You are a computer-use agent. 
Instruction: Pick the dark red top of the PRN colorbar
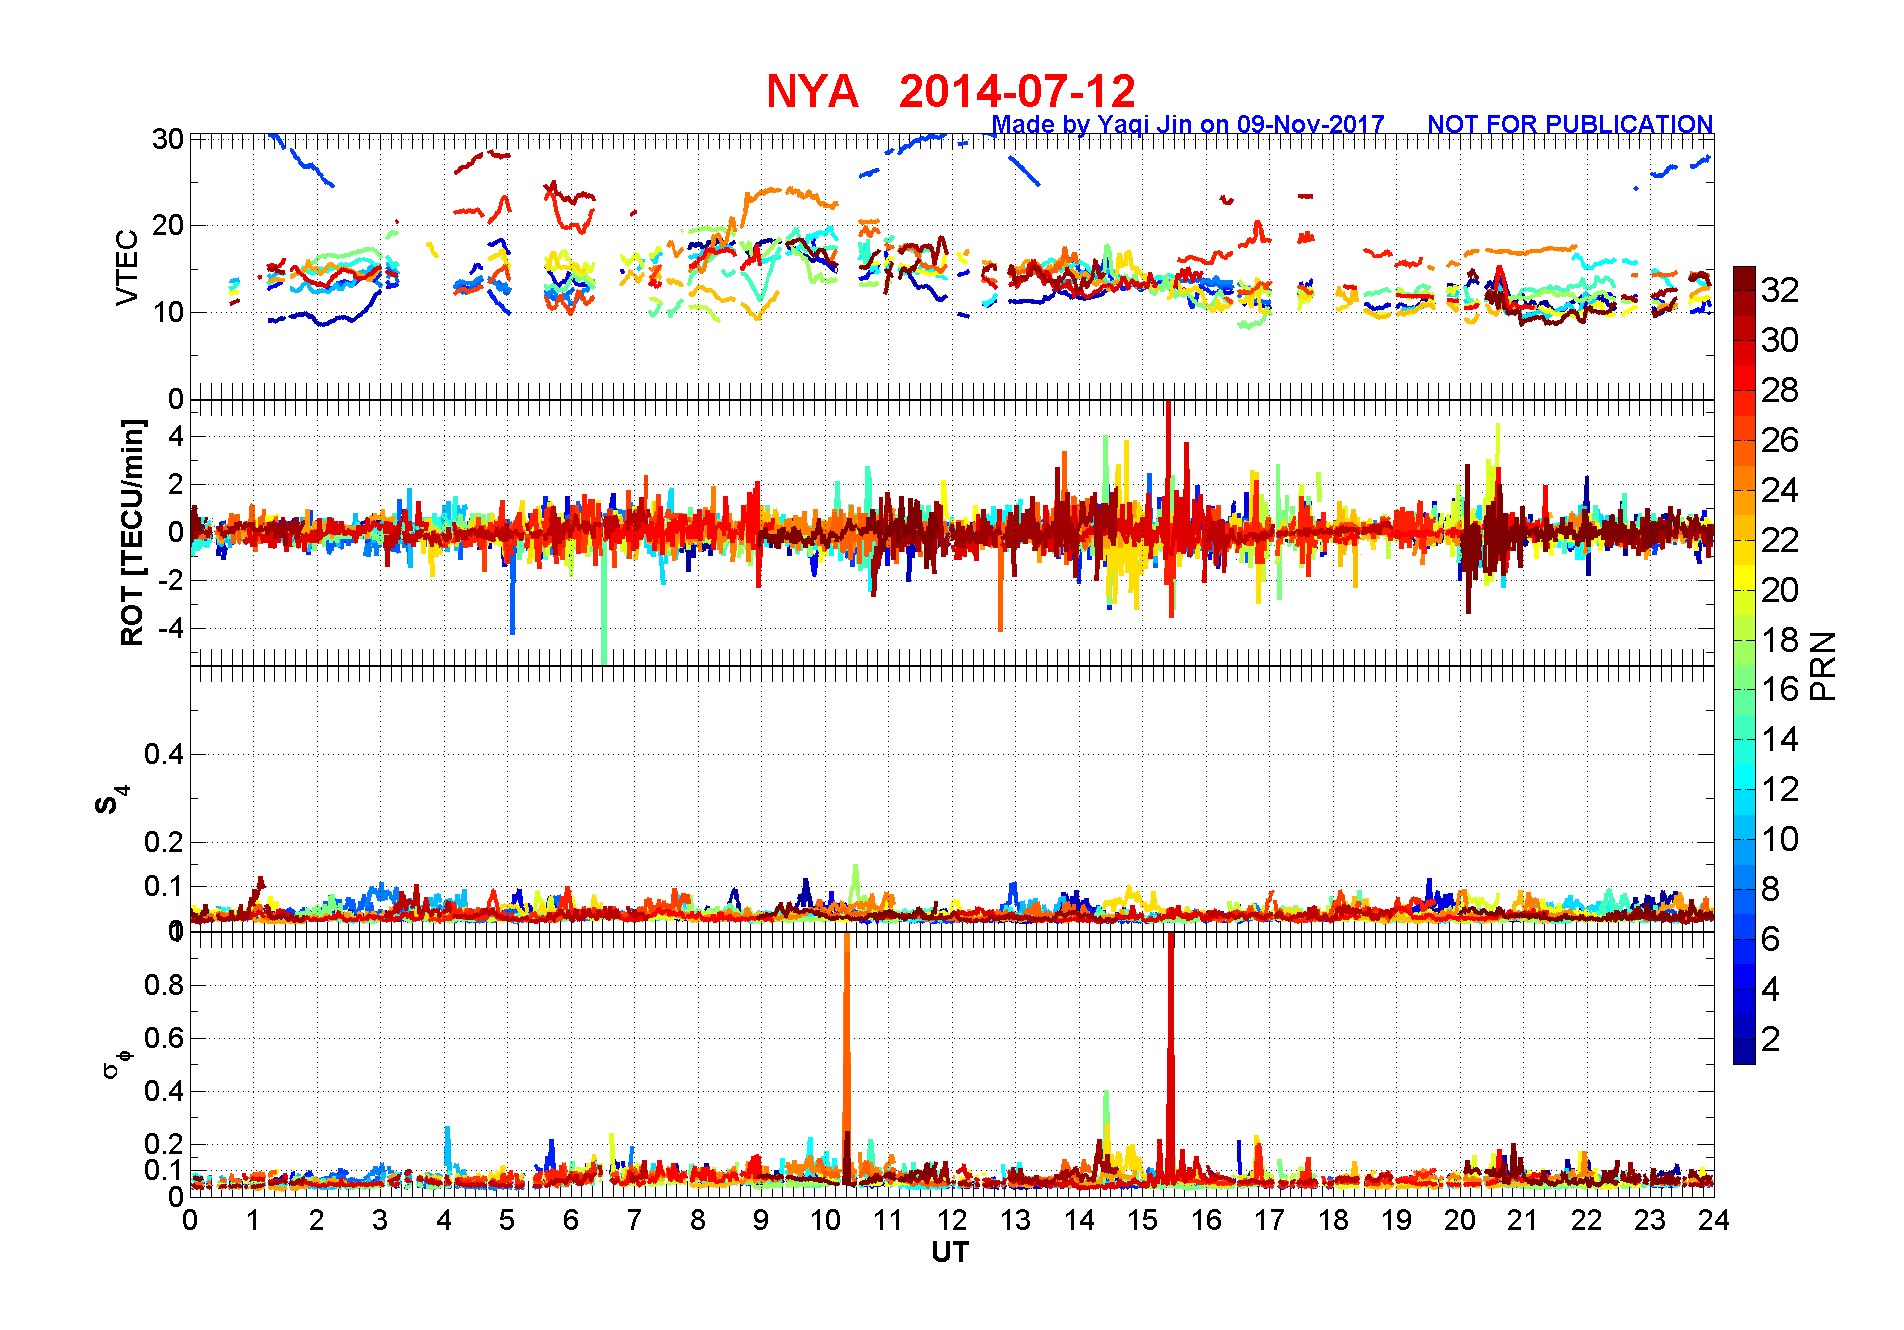point(1744,277)
